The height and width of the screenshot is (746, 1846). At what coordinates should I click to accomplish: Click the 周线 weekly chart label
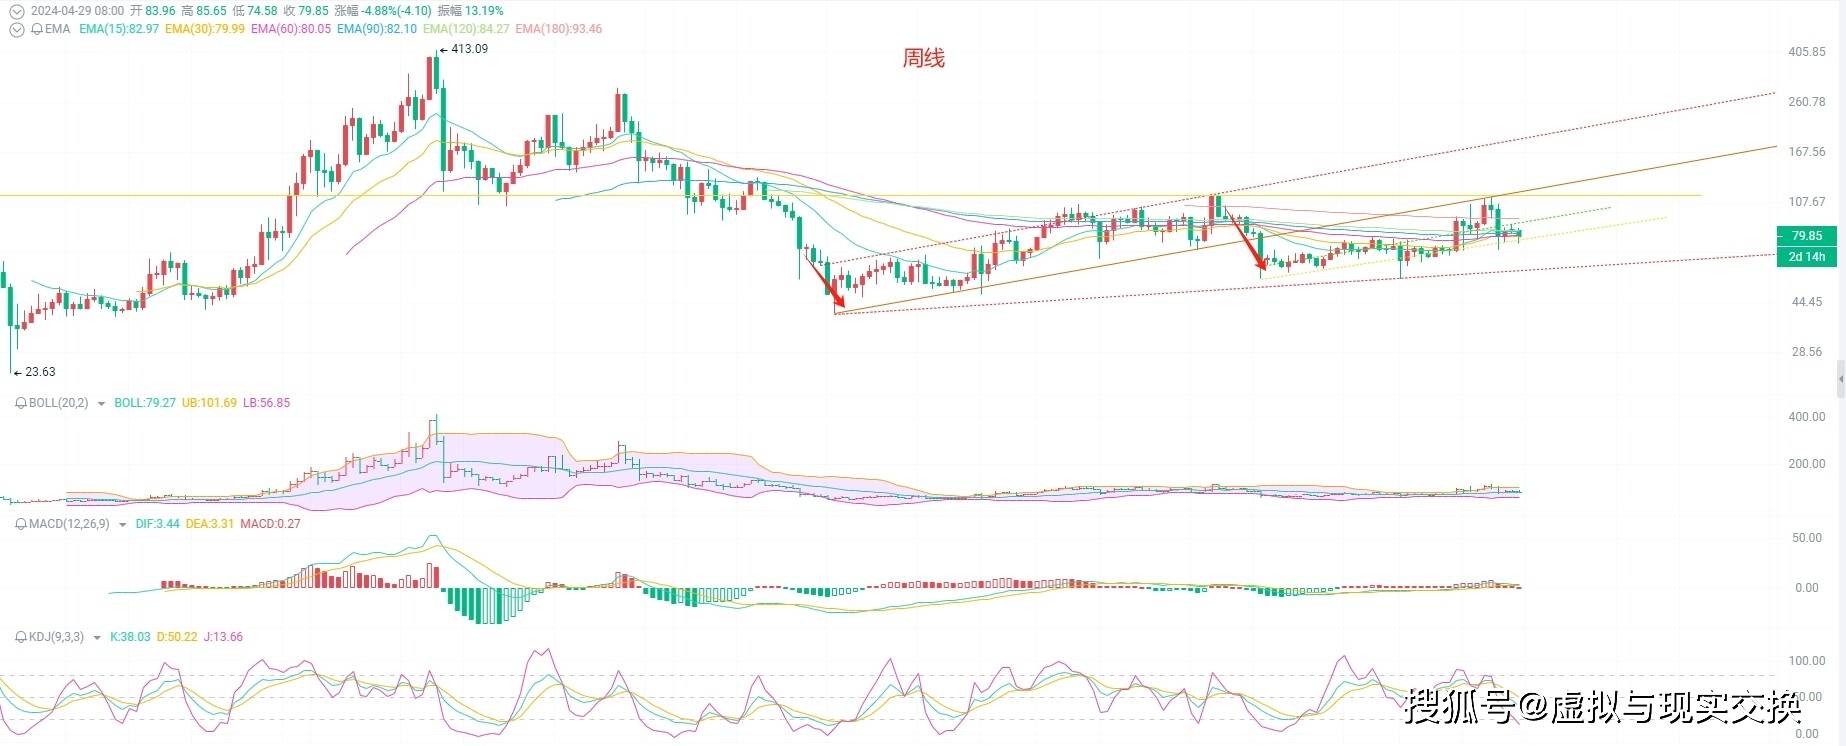click(923, 59)
